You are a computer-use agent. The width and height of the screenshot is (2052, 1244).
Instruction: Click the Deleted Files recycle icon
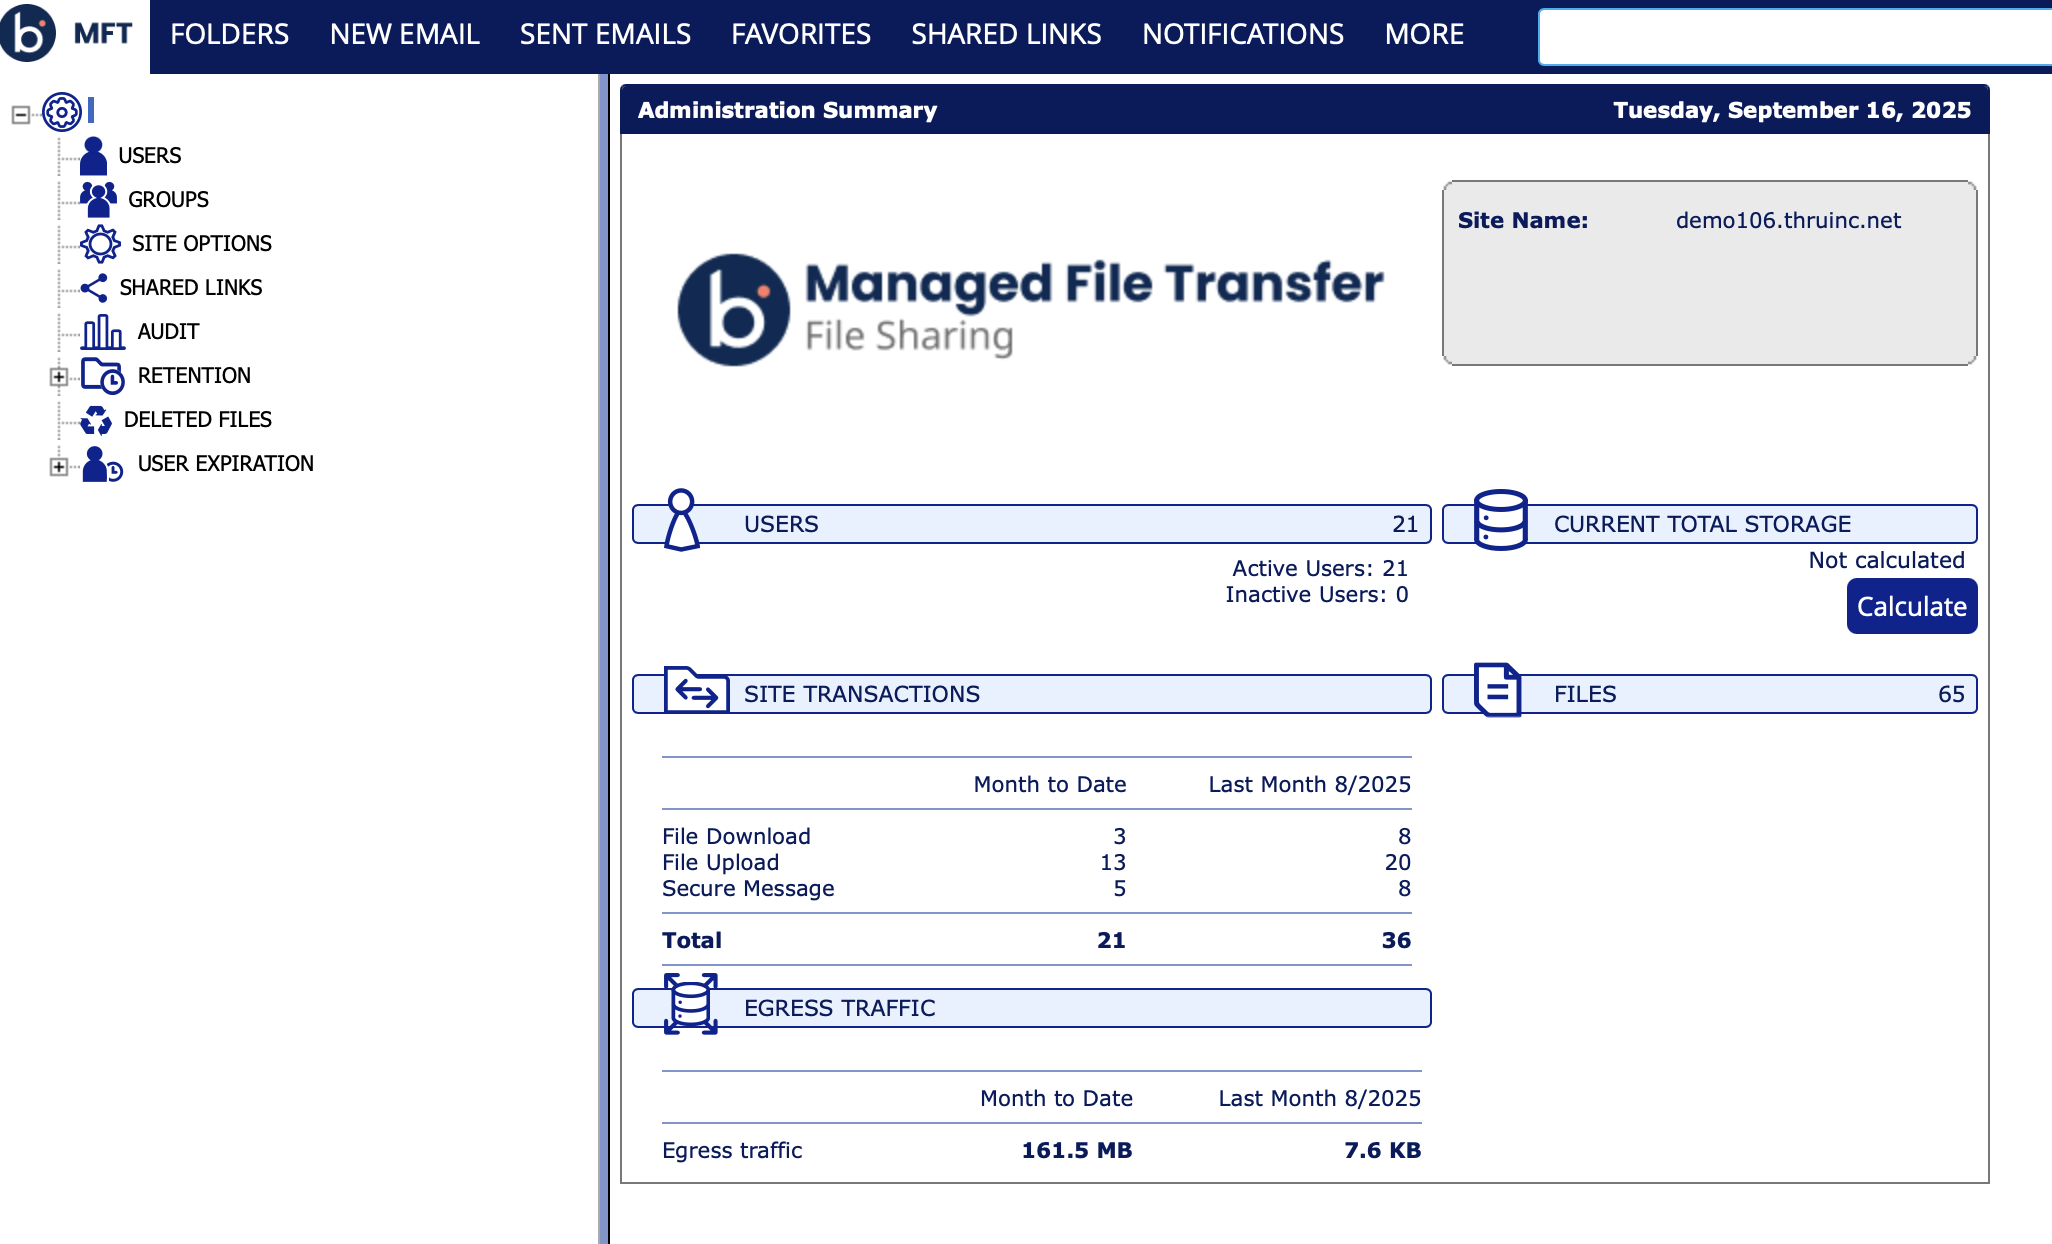pos(96,420)
